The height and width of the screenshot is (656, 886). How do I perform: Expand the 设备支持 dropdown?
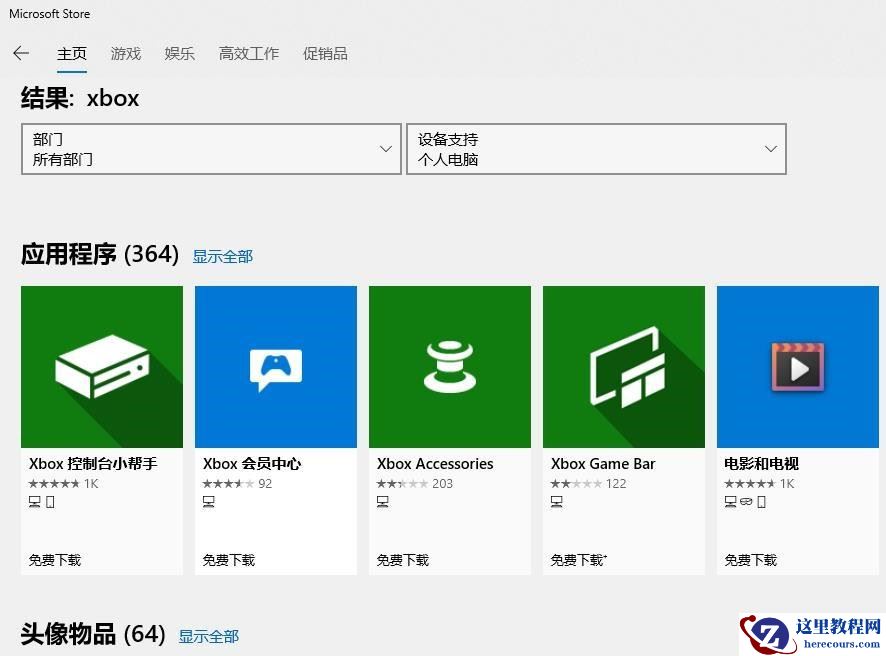[x=597, y=148]
